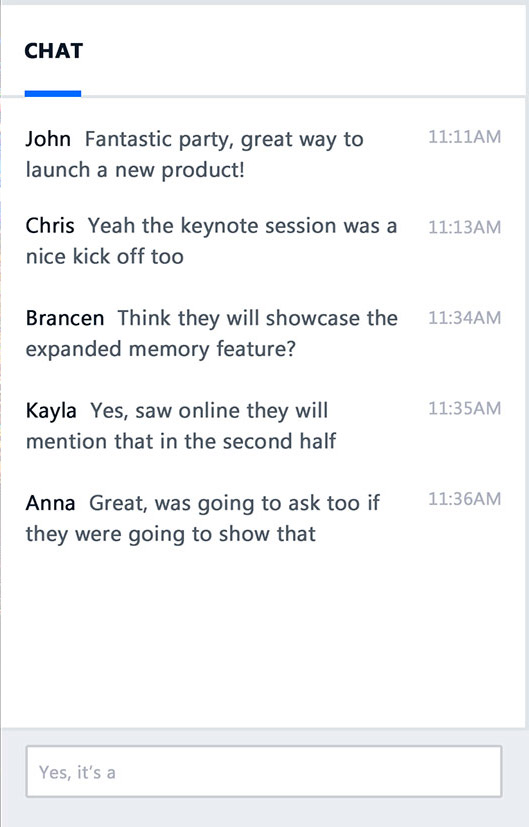Screen dimensions: 529x827
Task: Click the 11:35AM timestamp
Action: tap(464, 409)
